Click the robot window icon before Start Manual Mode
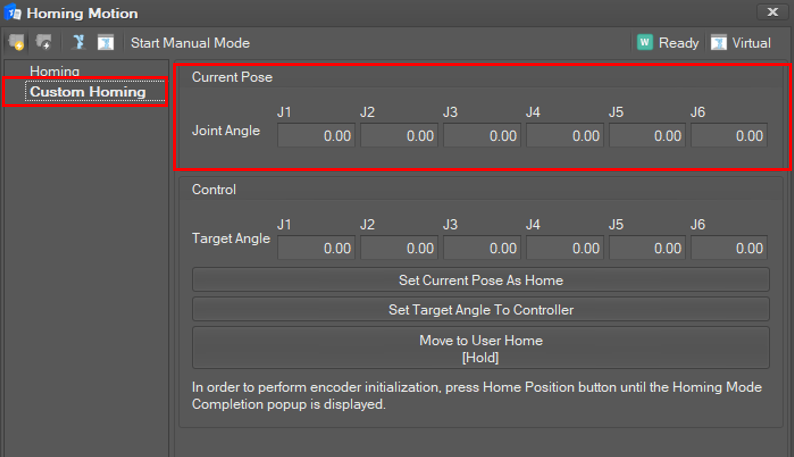Screen dimensions: 794x457 point(105,43)
